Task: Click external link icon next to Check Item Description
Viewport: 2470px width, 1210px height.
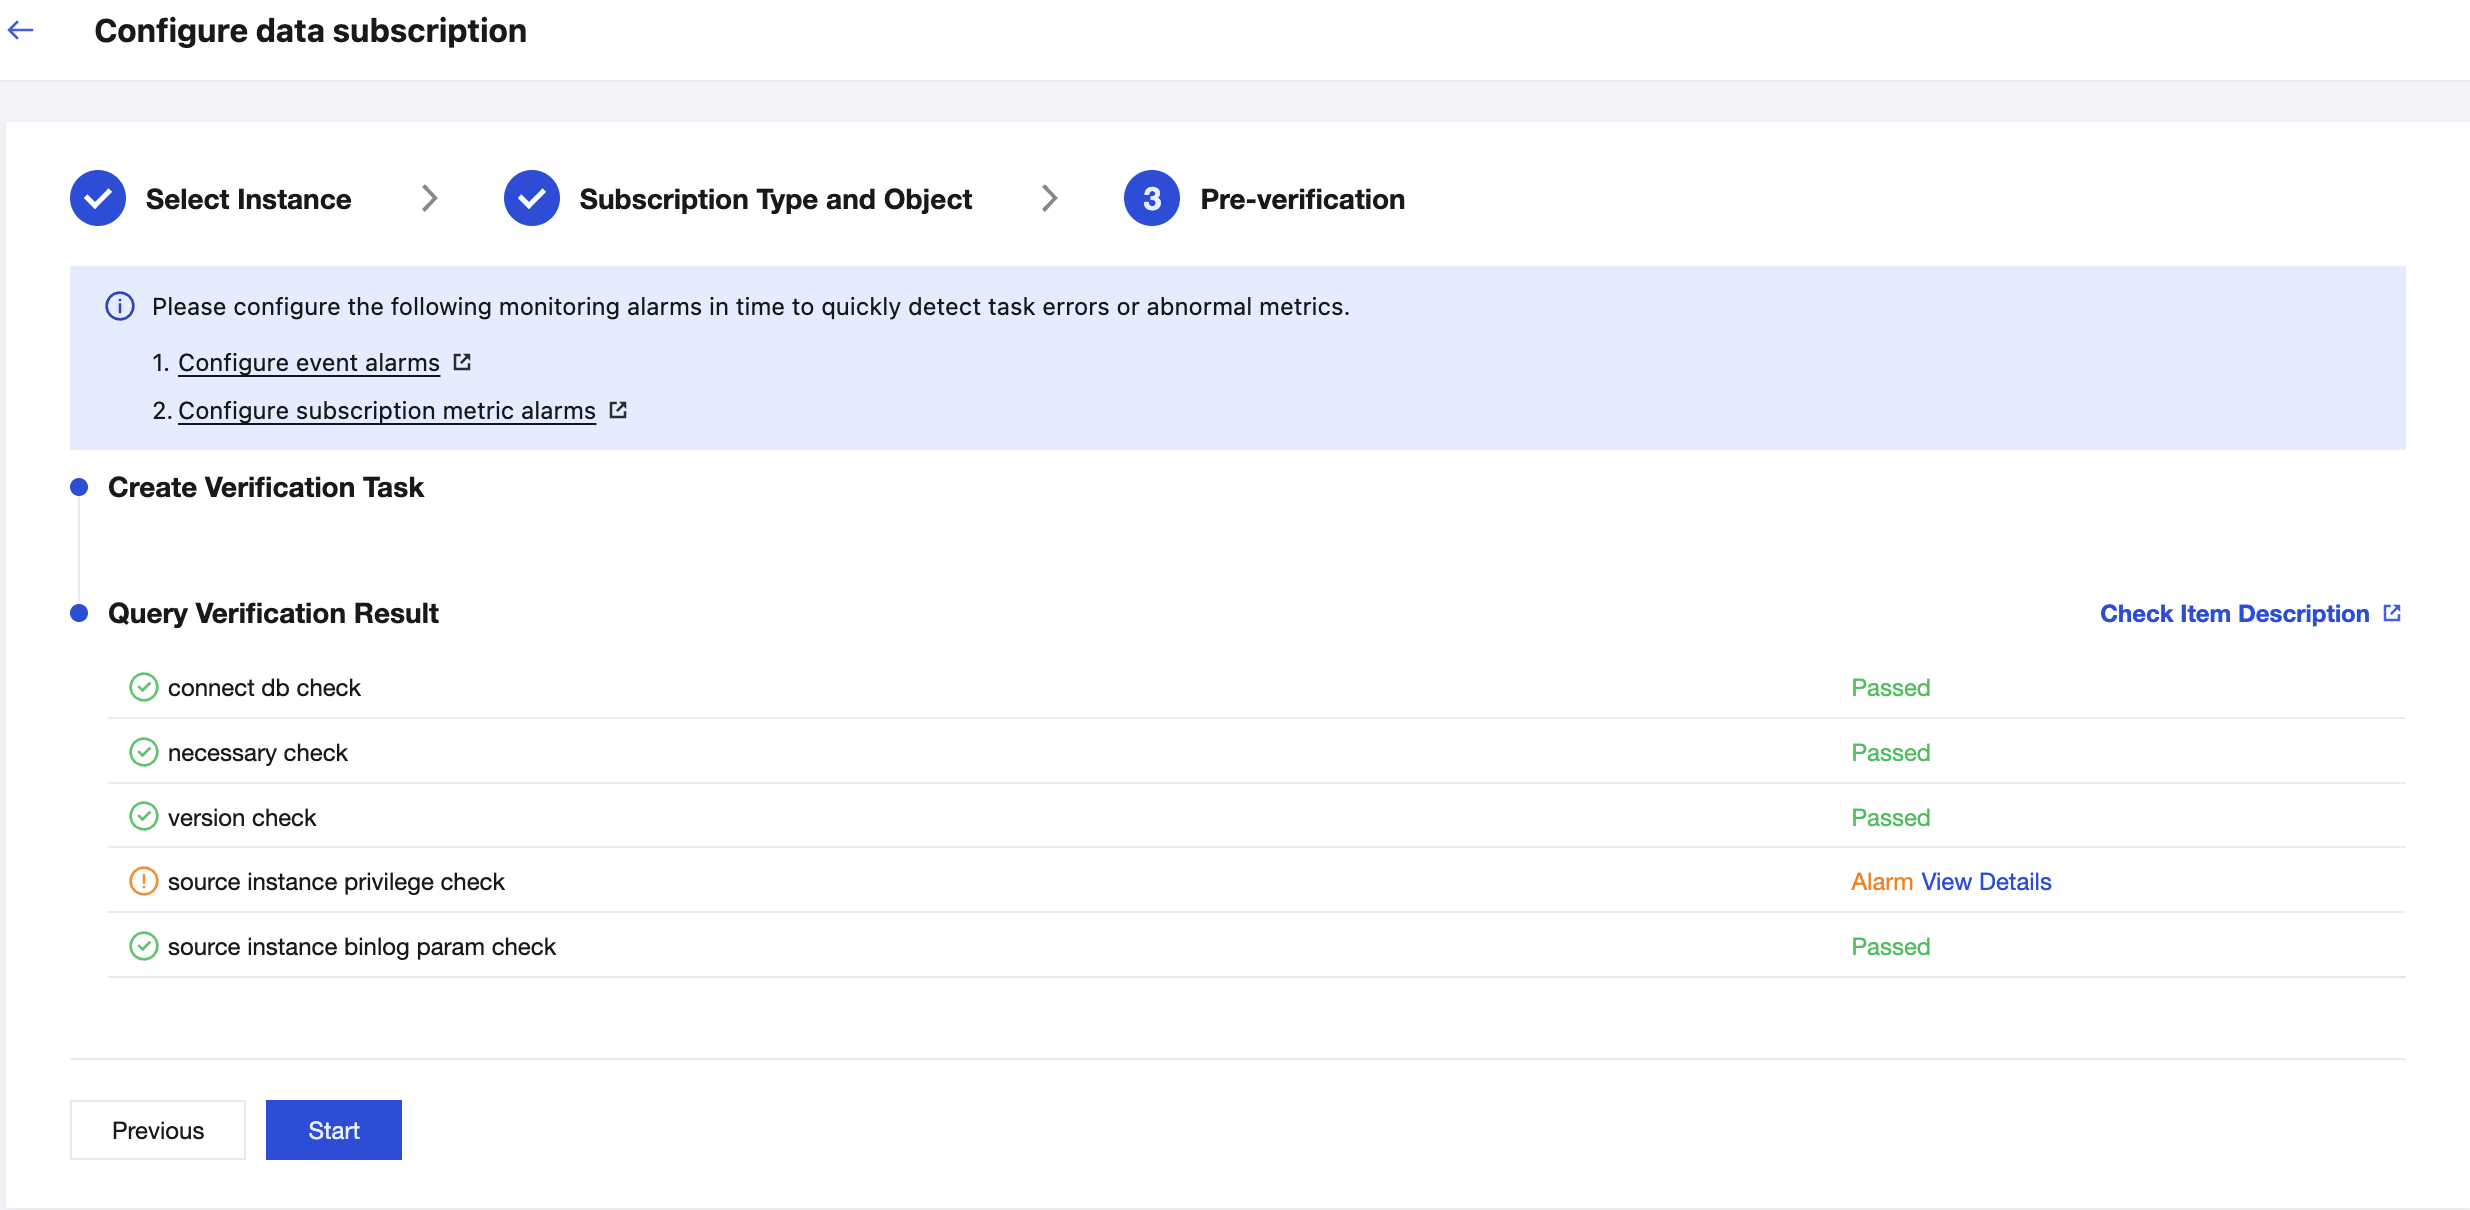Action: pyautogui.click(x=2392, y=613)
